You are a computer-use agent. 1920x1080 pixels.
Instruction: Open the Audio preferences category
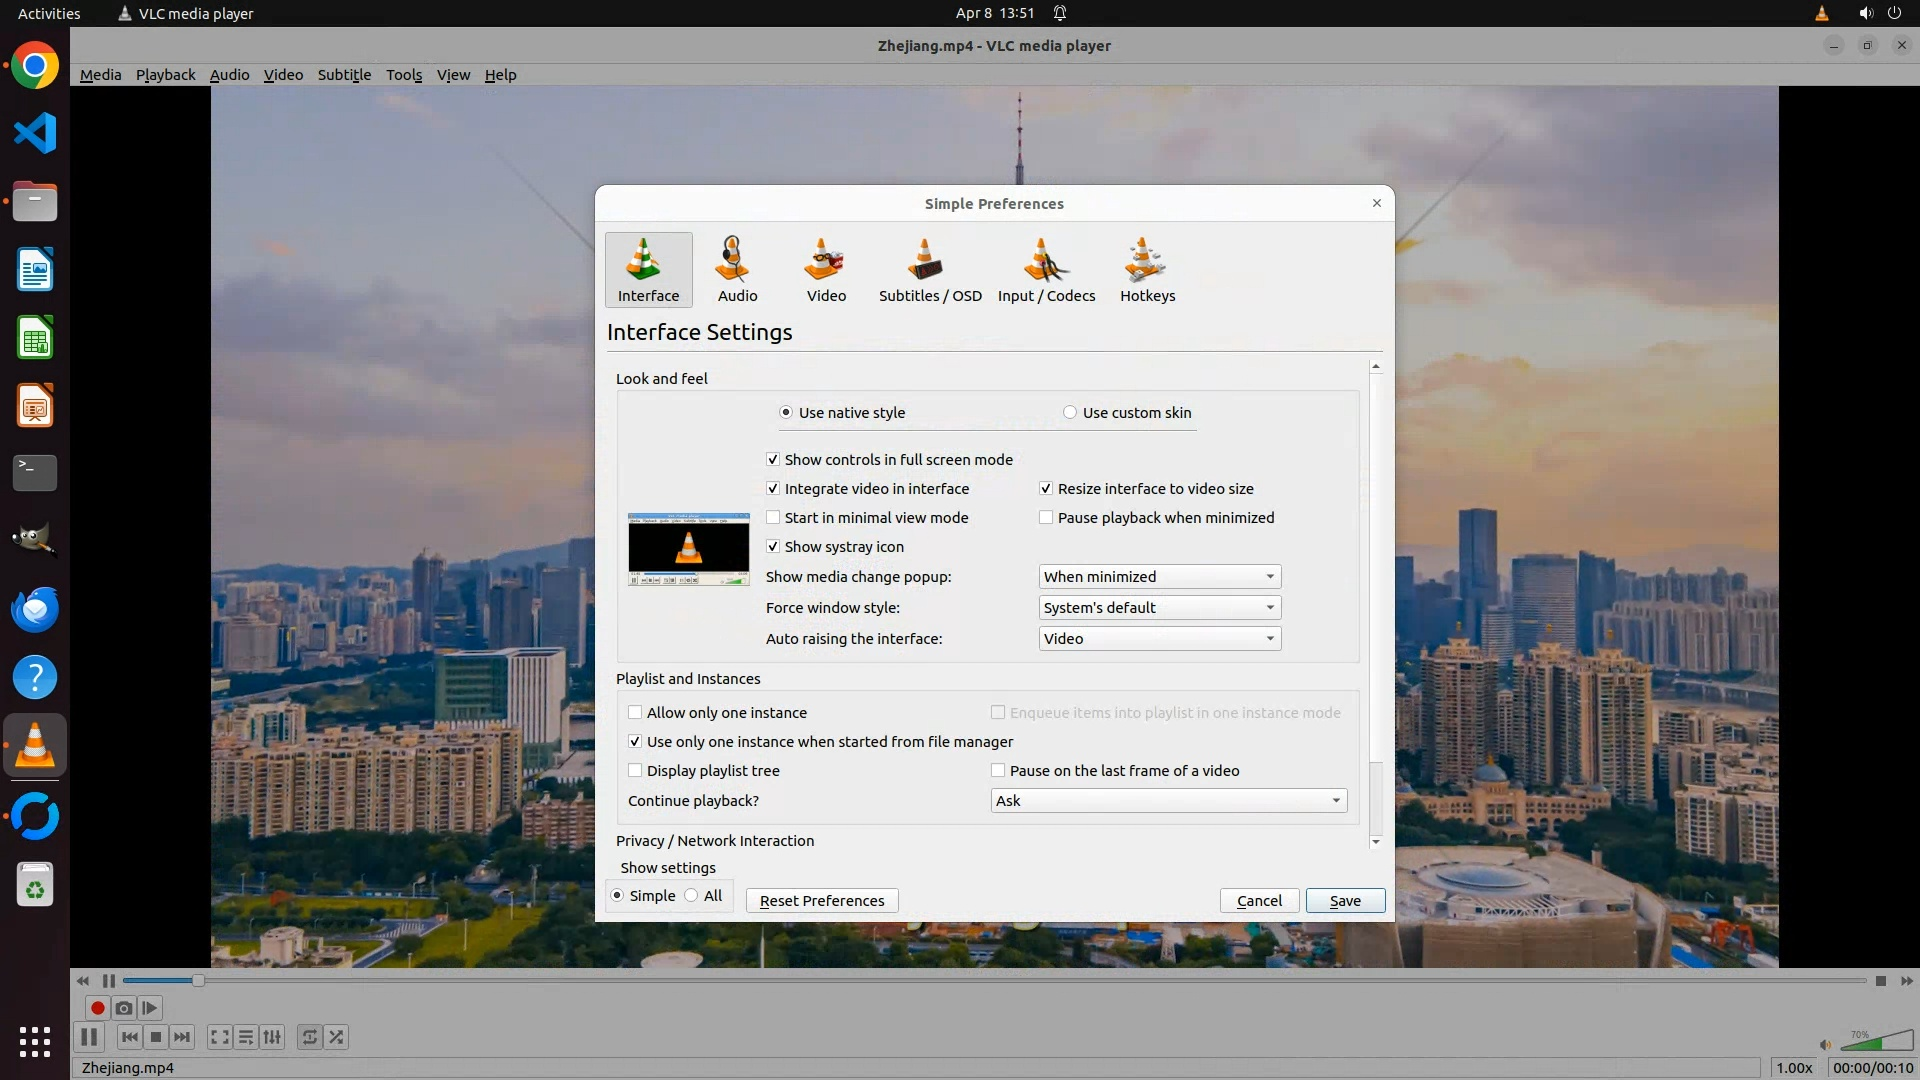coord(737,270)
